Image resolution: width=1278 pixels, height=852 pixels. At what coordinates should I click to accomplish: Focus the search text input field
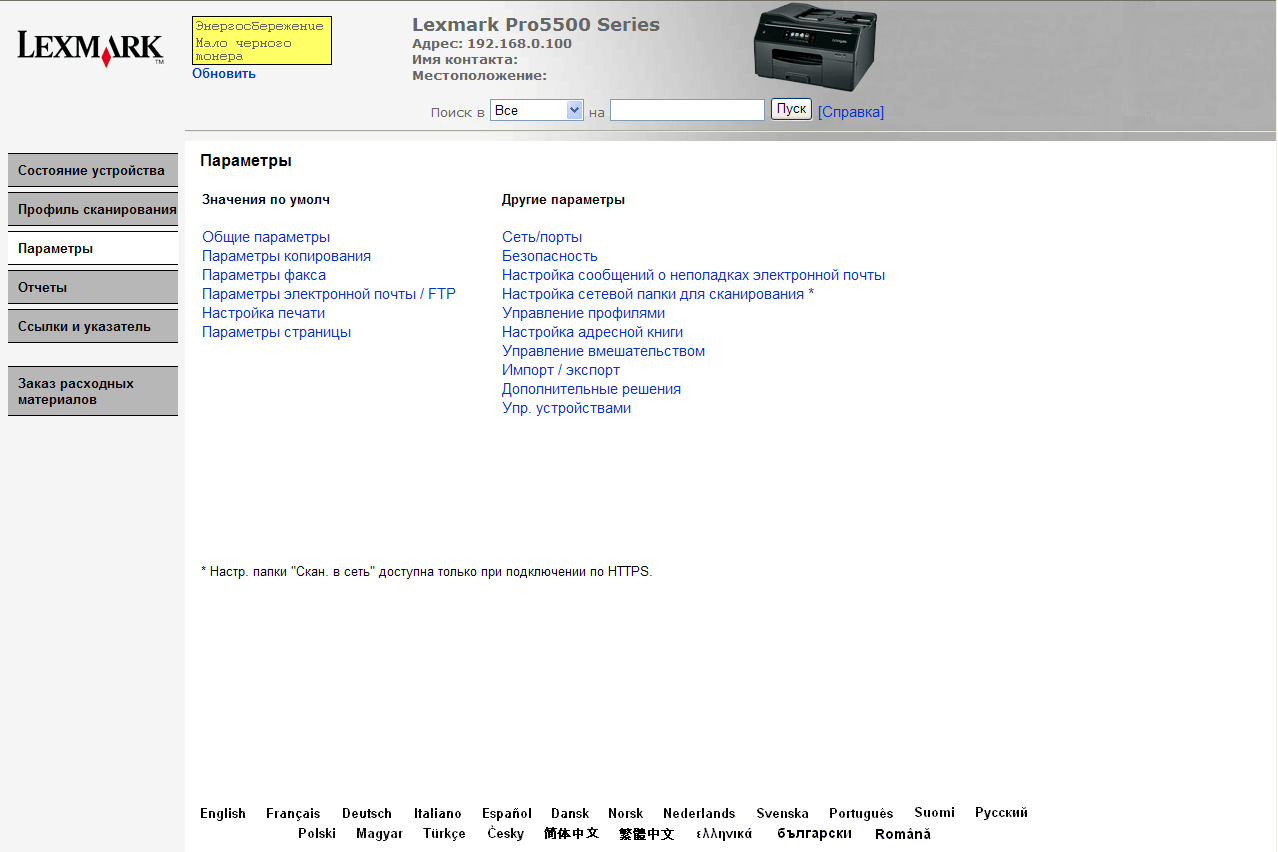(687, 110)
